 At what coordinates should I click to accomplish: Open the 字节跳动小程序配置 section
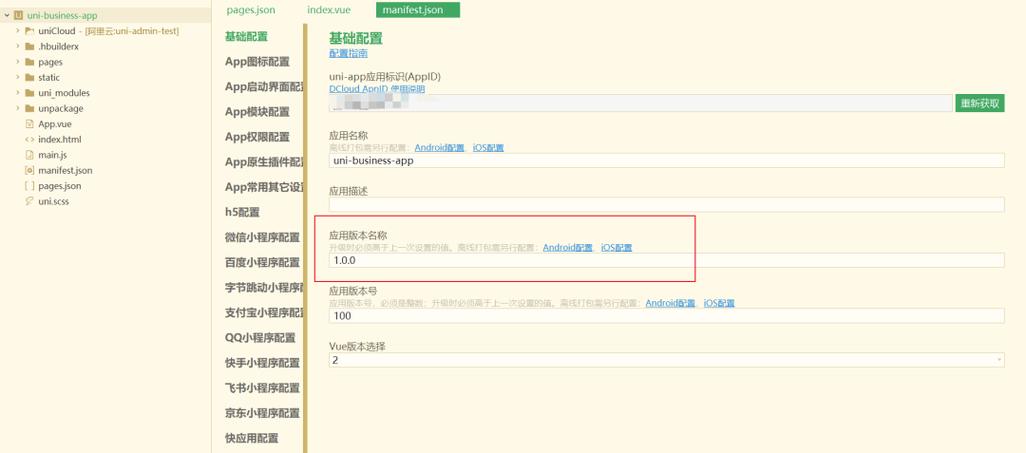pyautogui.click(x=263, y=287)
